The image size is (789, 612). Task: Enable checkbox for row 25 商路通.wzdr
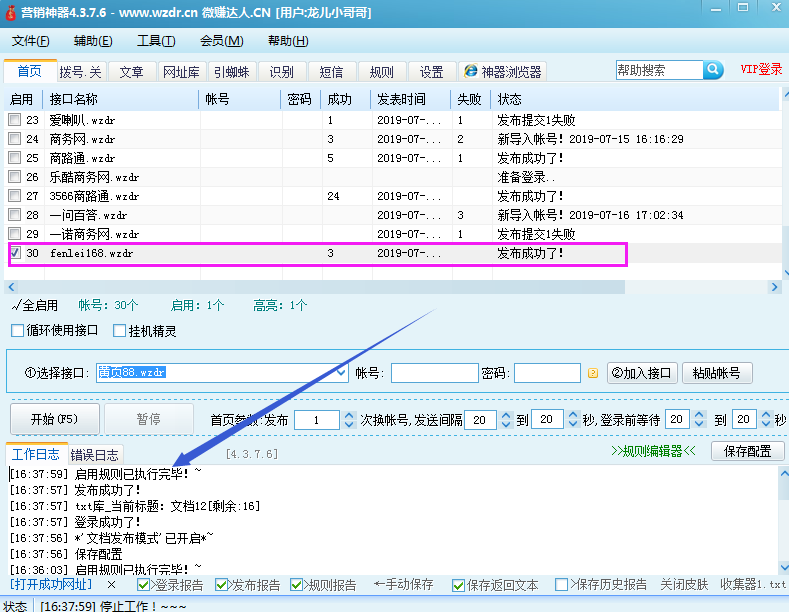tap(15, 158)
